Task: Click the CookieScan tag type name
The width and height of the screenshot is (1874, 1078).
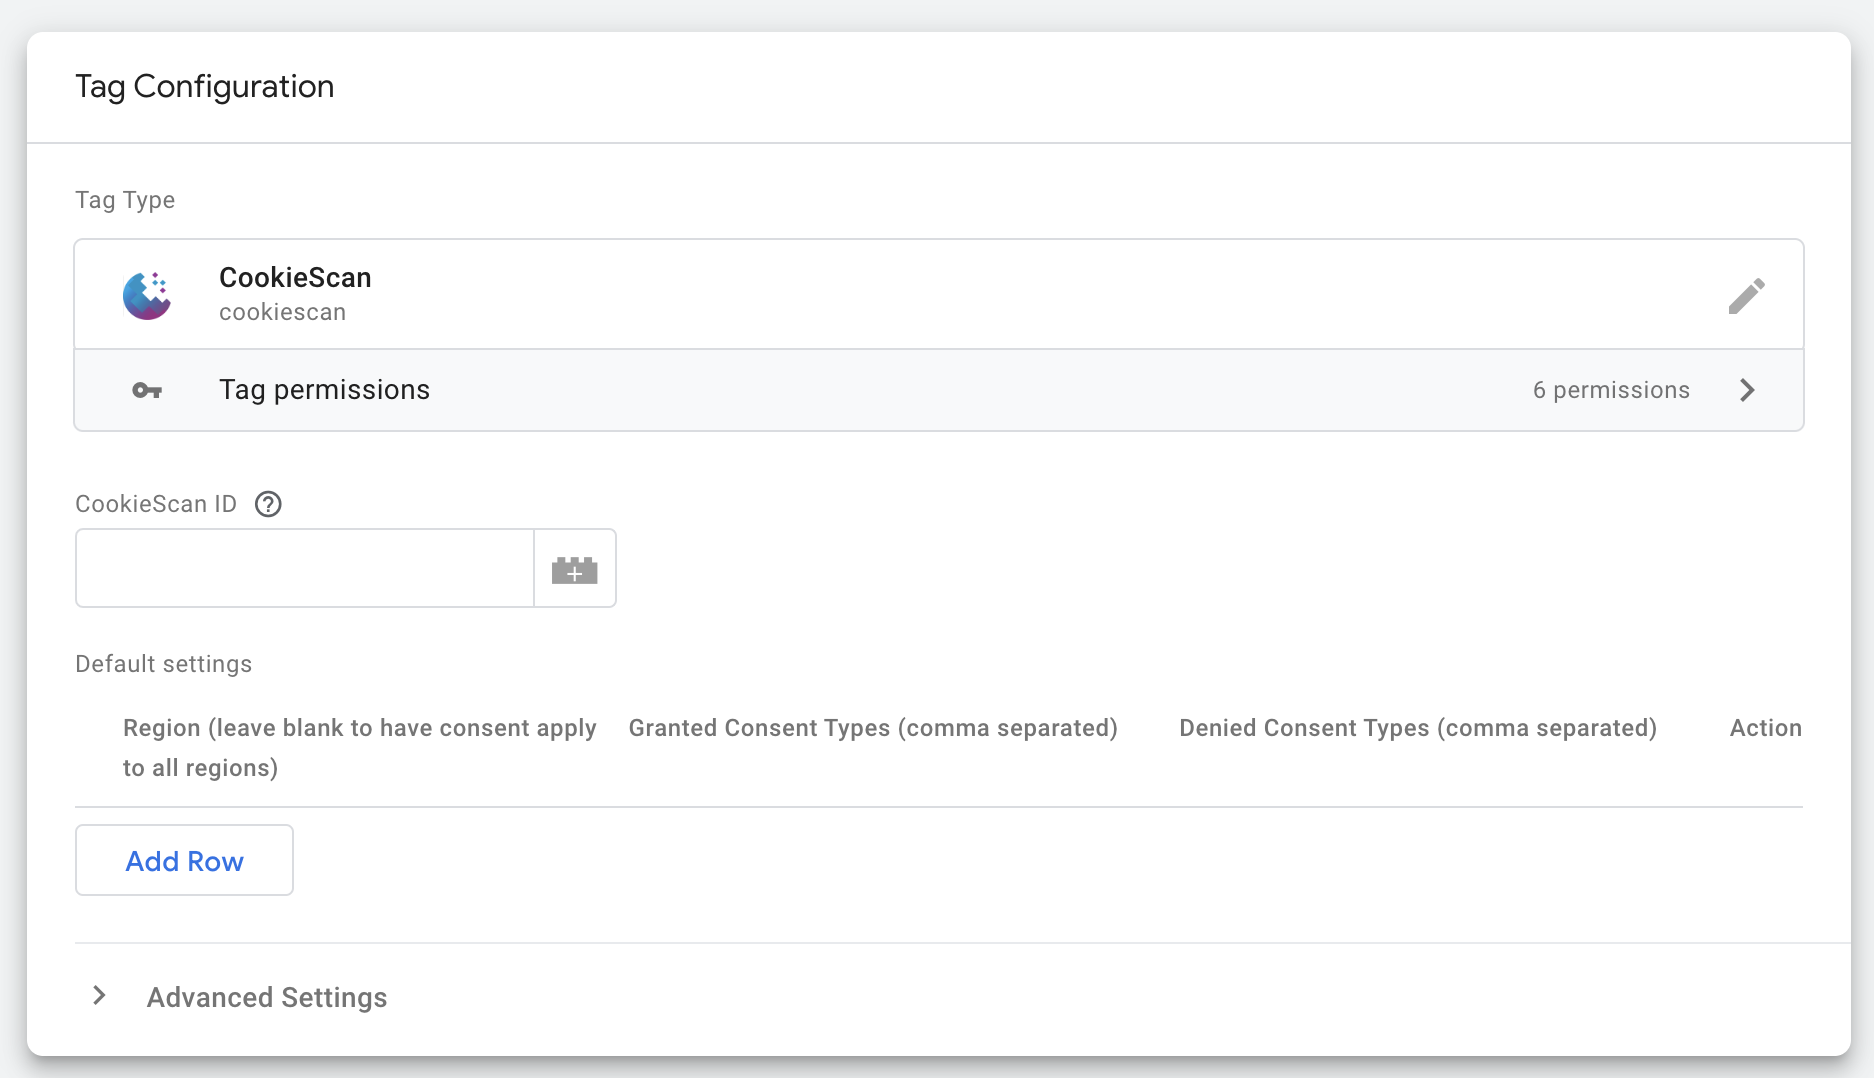Action: (295, 277)
